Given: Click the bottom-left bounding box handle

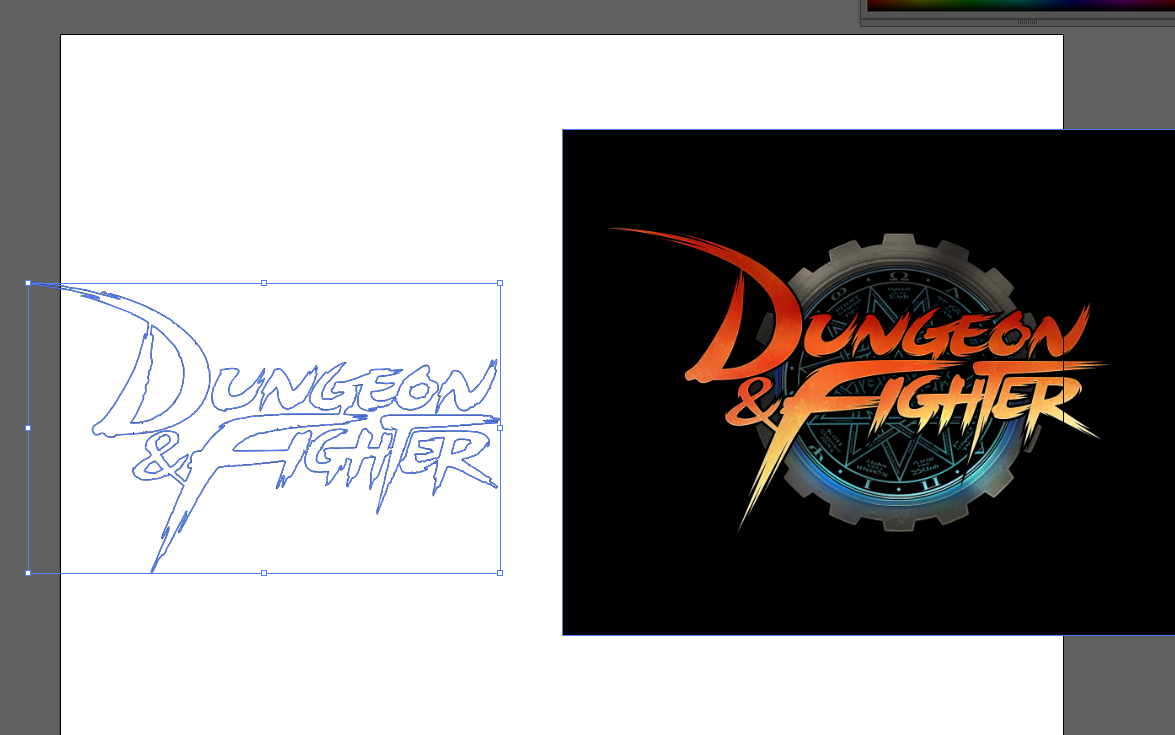Looking at the screenshot, I should point(28,573).
